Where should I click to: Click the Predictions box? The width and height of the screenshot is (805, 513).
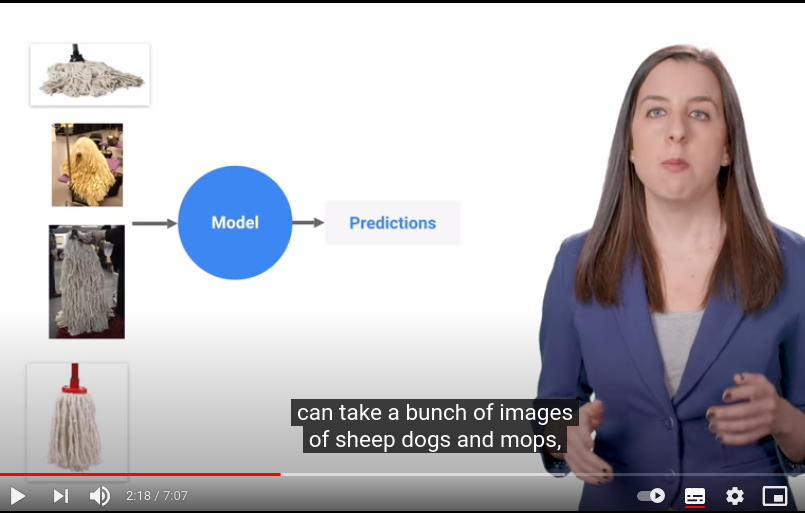pos(392,223)
